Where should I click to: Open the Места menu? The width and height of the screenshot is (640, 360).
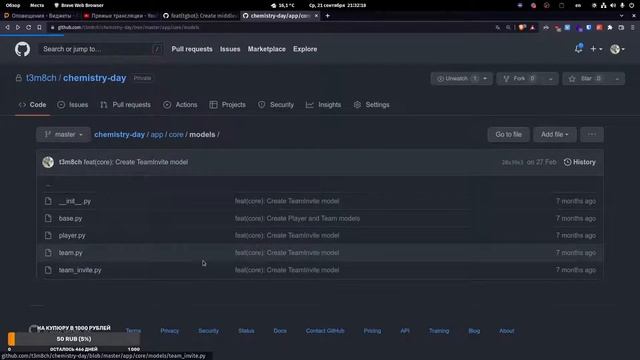37,5
